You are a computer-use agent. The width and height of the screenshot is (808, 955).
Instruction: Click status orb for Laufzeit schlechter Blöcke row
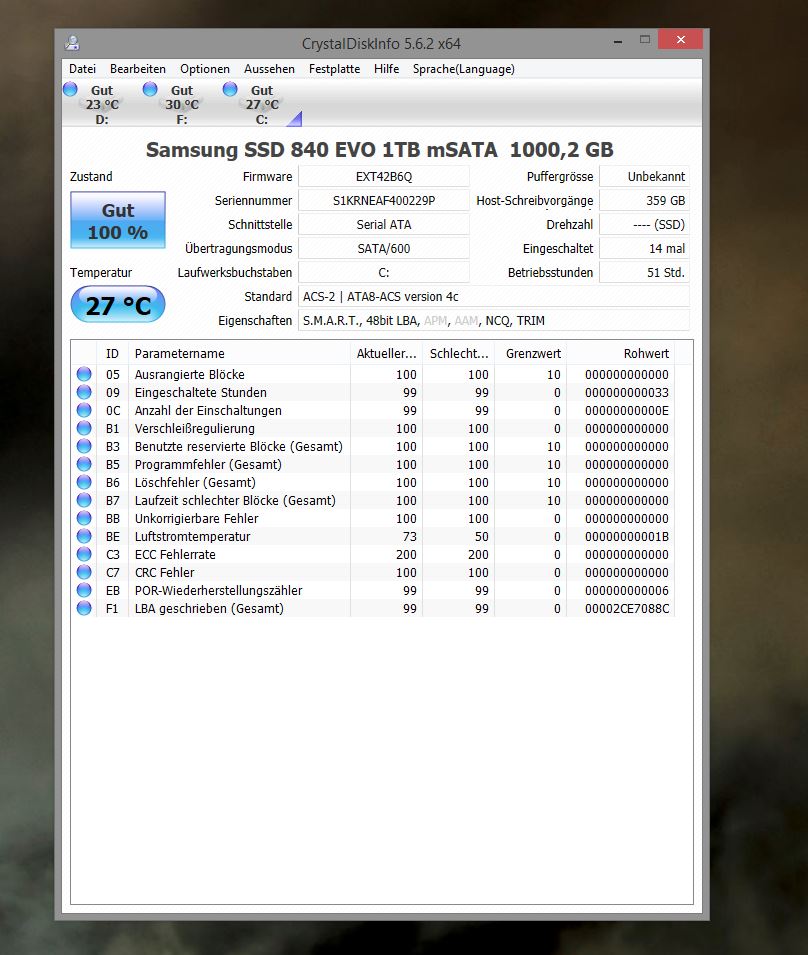(84, 500)
